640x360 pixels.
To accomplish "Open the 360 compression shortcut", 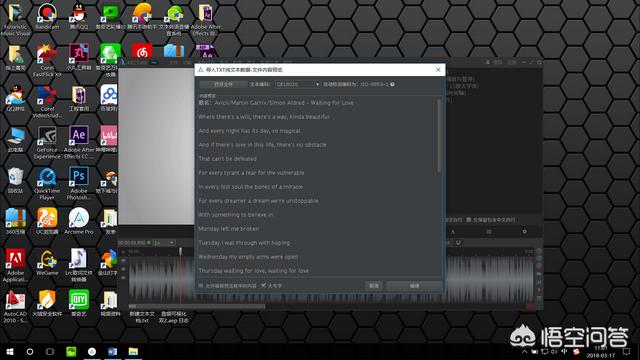I will 16,221.
